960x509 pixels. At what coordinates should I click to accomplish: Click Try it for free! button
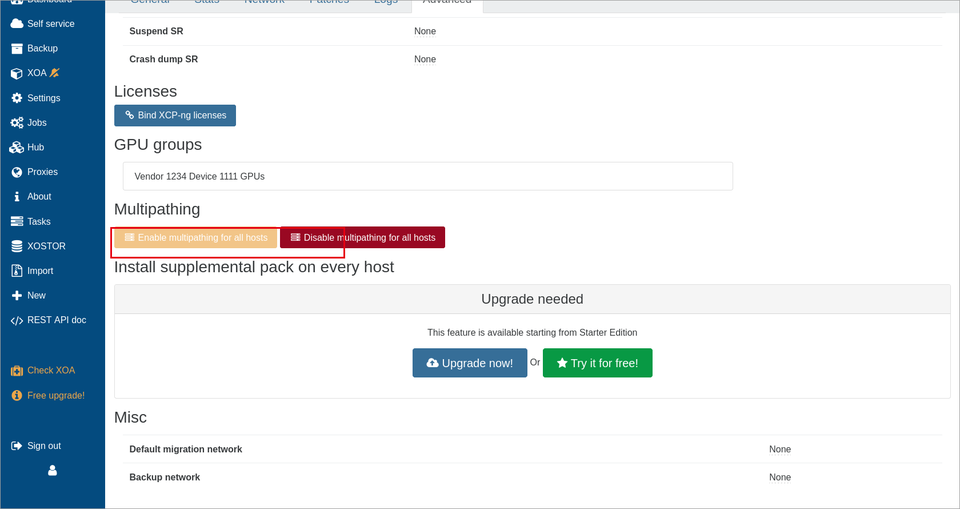point(598,363)
